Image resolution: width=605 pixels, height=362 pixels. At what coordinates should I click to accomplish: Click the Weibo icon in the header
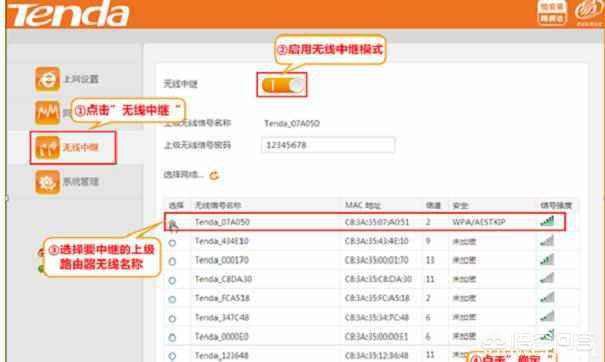pyautogui.click(x=588, y=13)
